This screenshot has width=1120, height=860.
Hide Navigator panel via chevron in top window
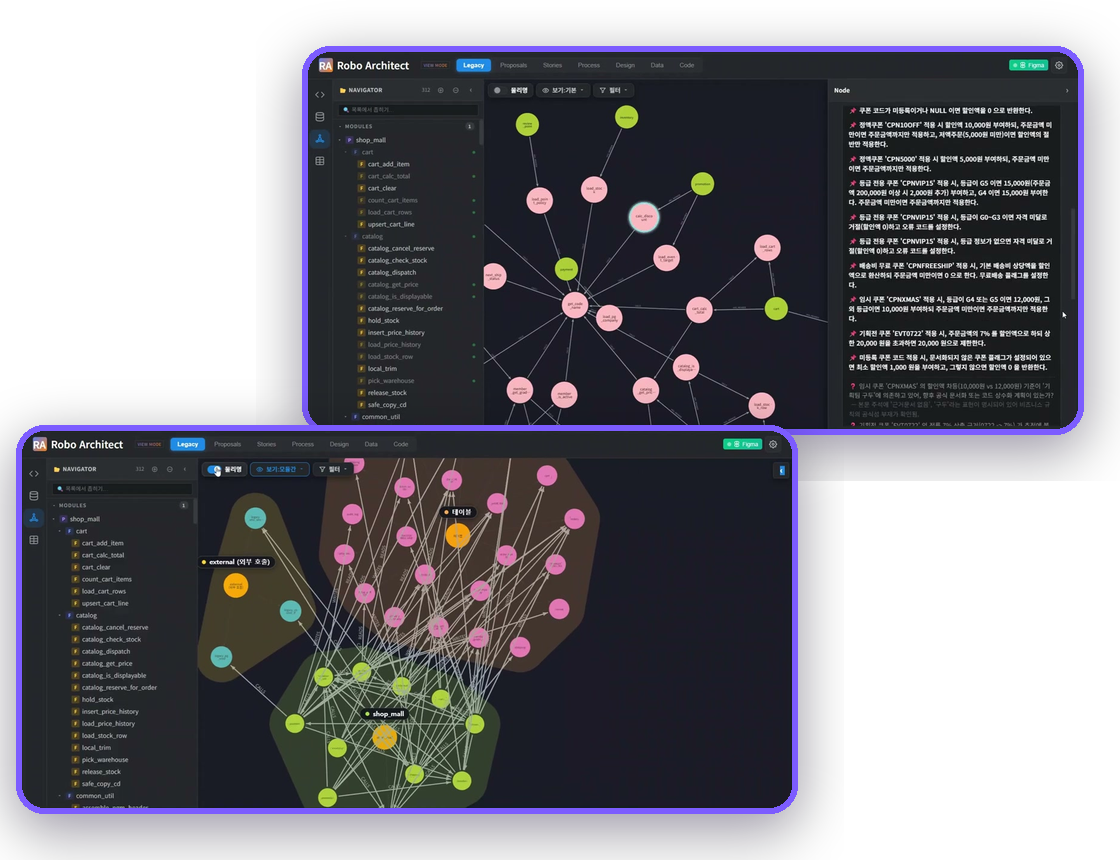(471, 90)
